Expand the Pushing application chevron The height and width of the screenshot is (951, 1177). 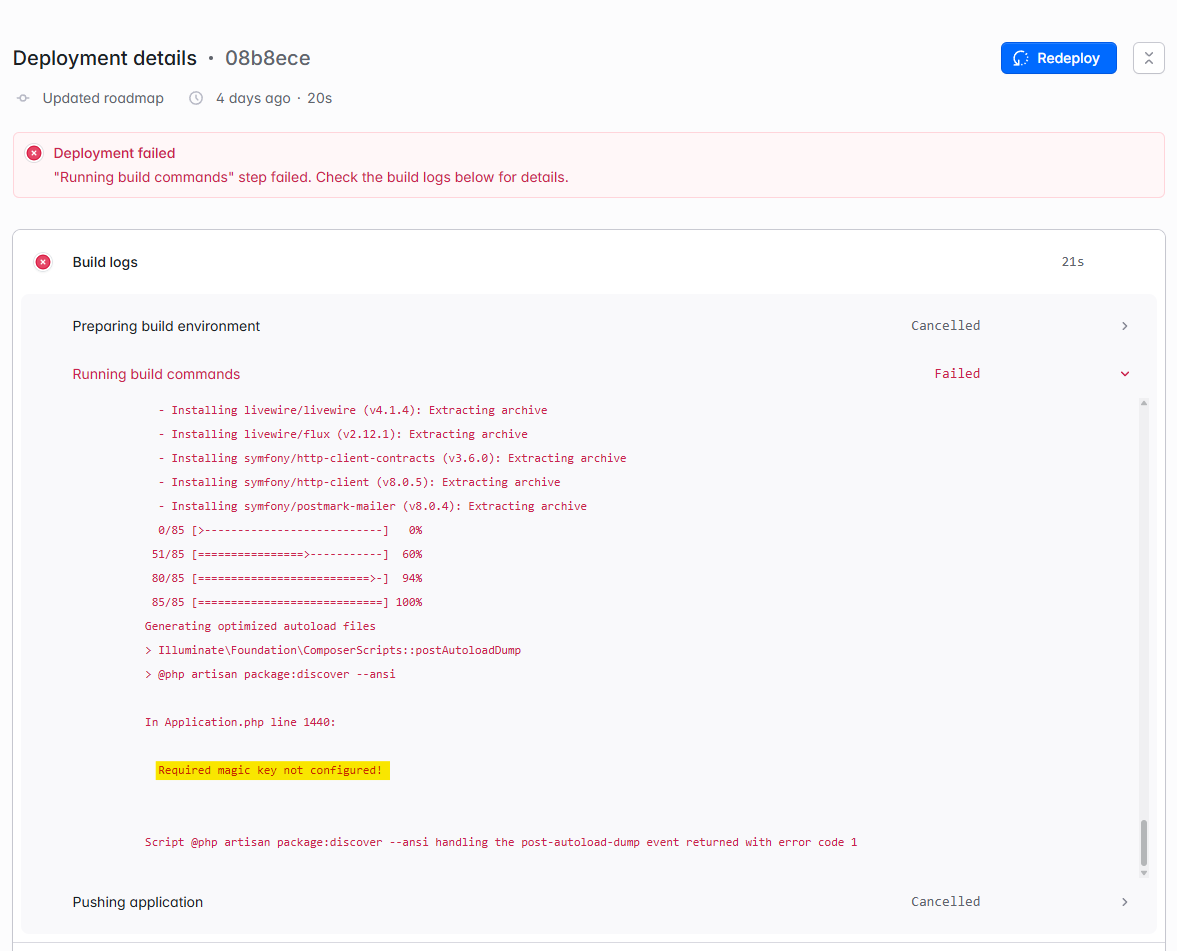click(1124, 902)
